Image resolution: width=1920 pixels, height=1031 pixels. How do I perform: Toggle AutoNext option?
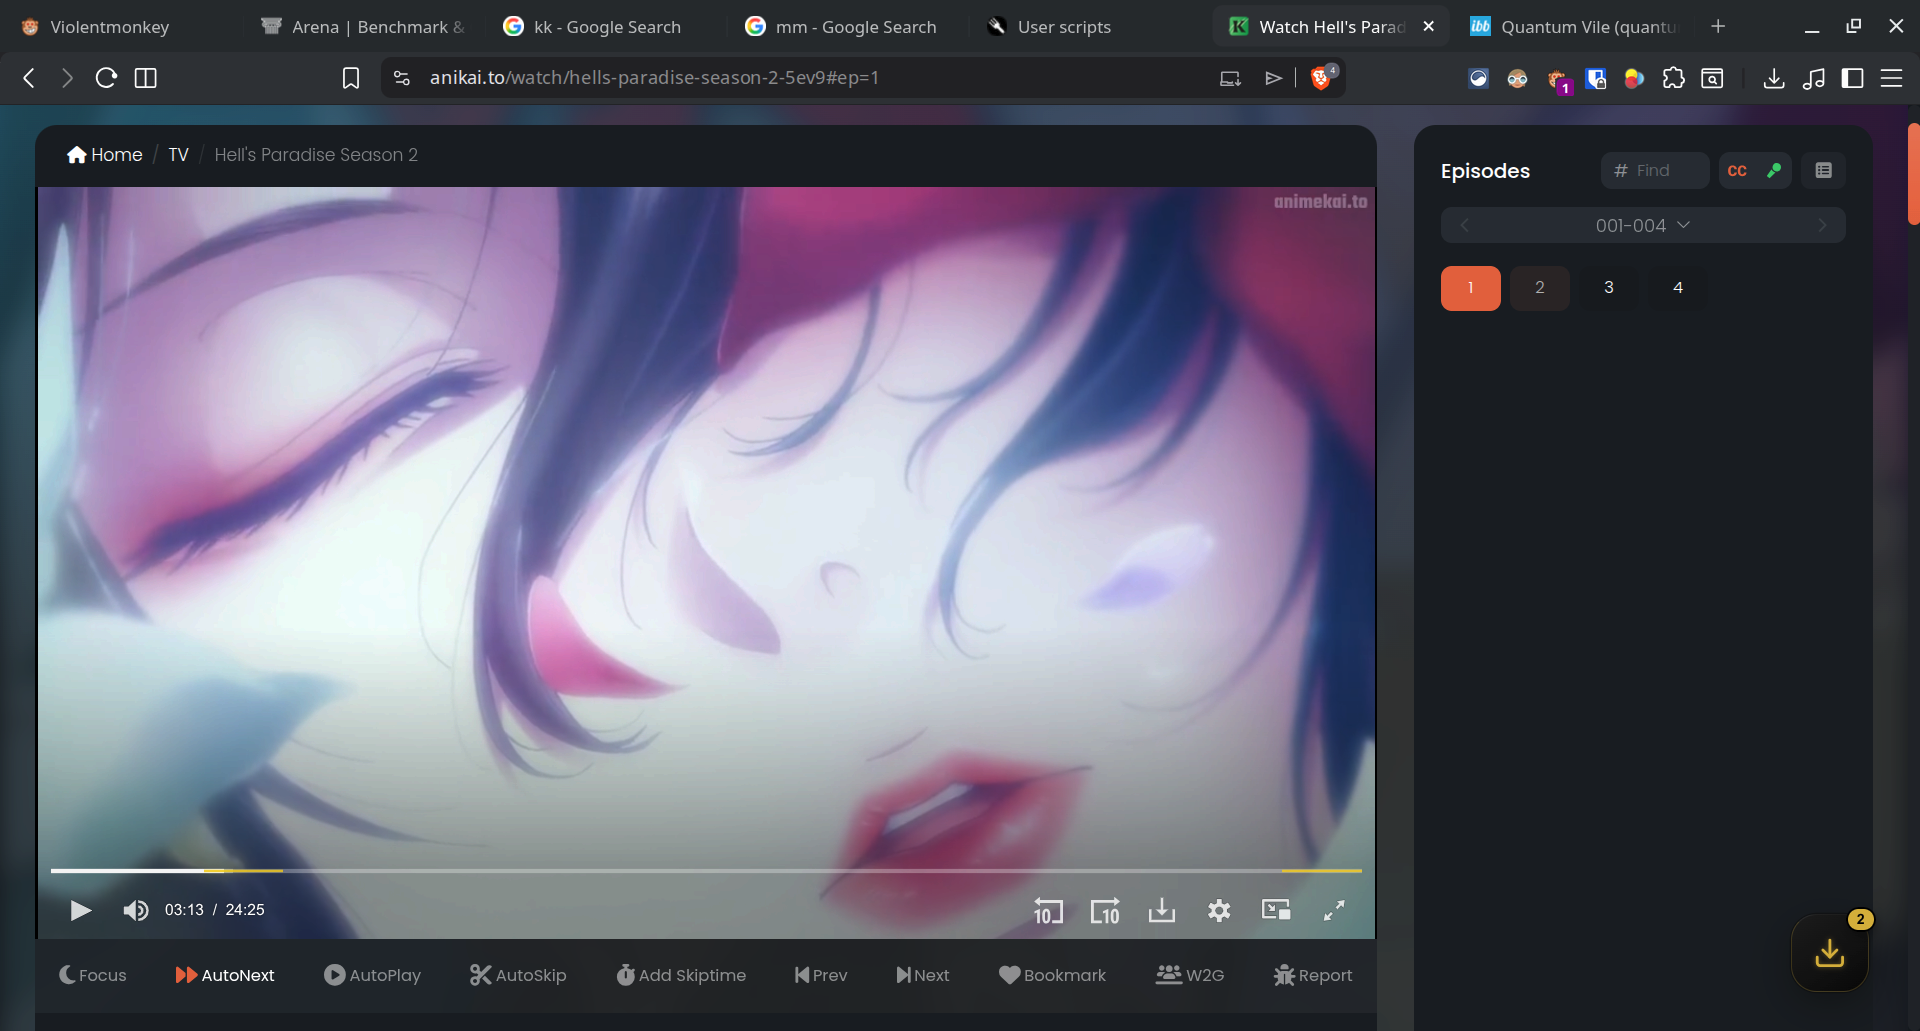[225, 975]
